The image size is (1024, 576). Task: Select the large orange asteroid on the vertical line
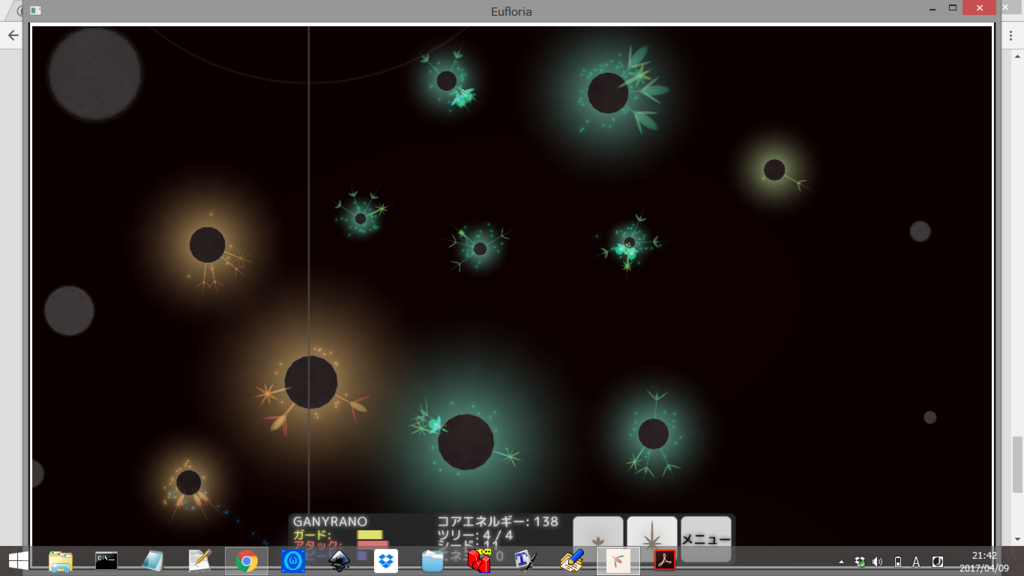point(311,382)
